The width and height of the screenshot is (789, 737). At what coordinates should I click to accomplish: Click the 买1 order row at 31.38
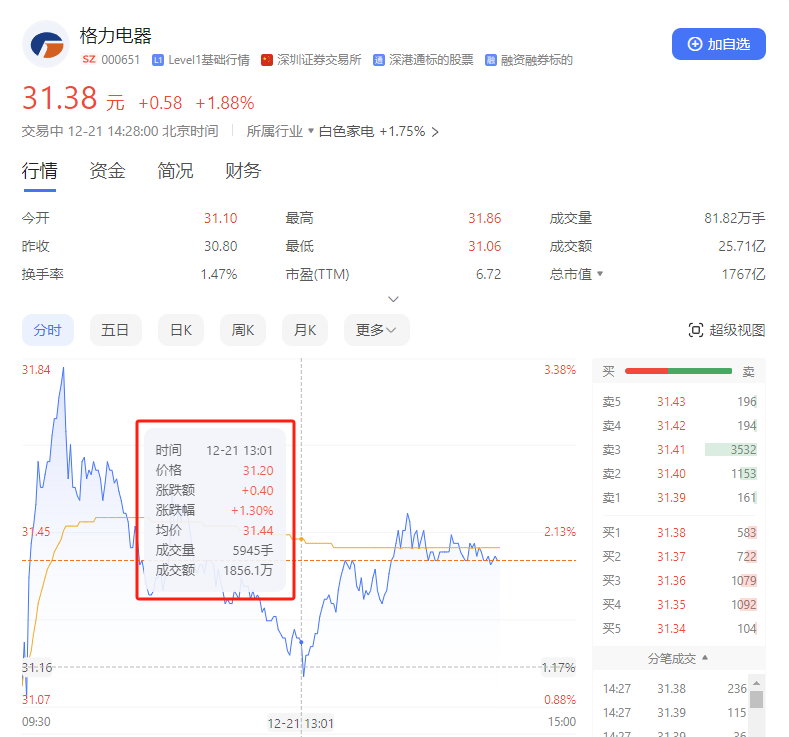(x=679, y=532)
